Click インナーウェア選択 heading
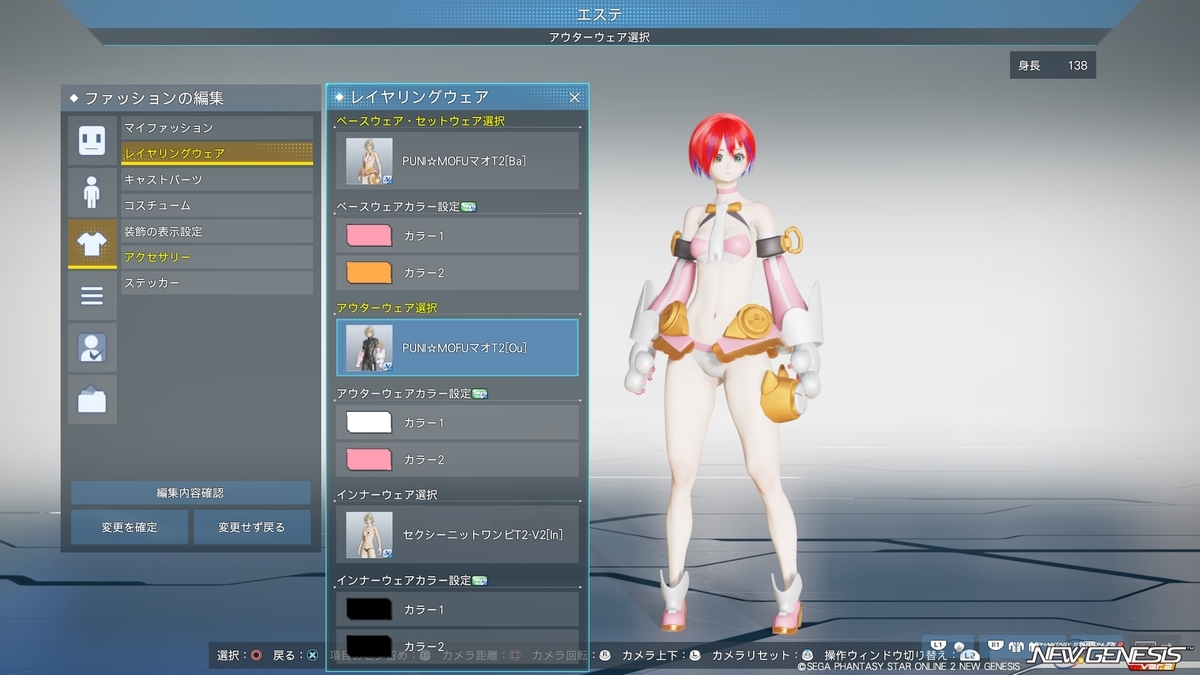This screenshot has height=675, width=1200. [387, 495]
